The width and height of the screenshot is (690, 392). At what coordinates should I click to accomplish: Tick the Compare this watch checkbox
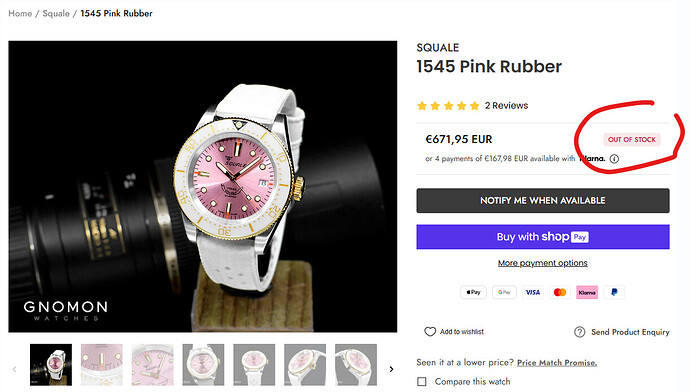(422, 381)
